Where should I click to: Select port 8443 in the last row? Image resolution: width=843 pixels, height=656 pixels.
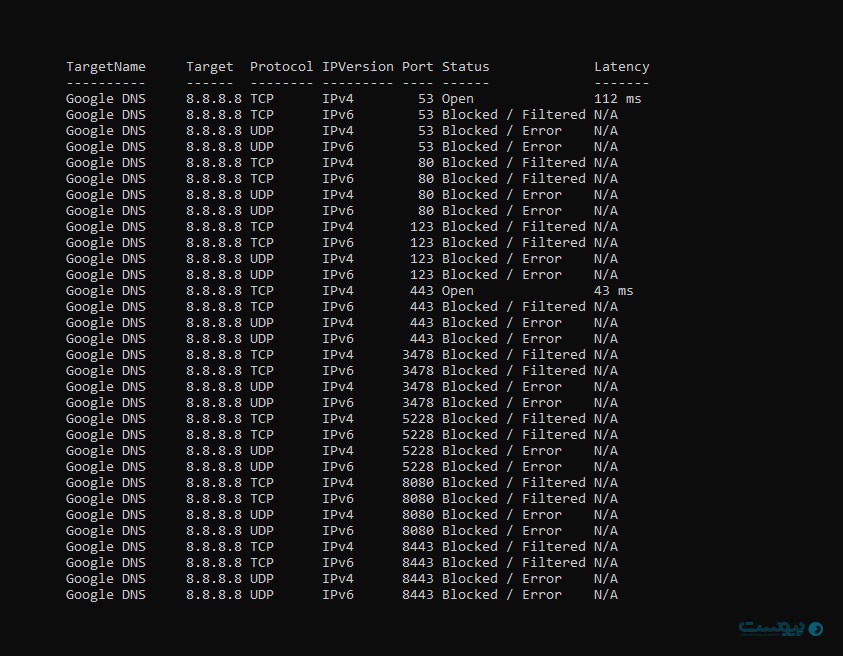tap(418, 595)
